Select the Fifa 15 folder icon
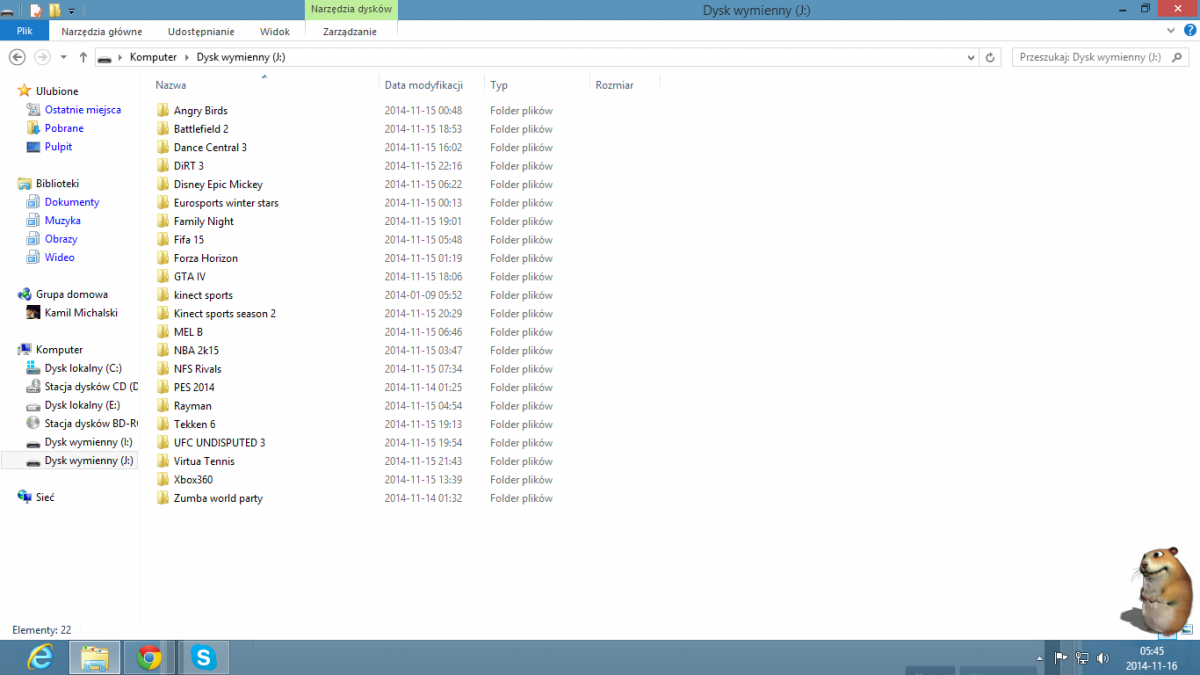The image size is (1200, 675). 163,240
